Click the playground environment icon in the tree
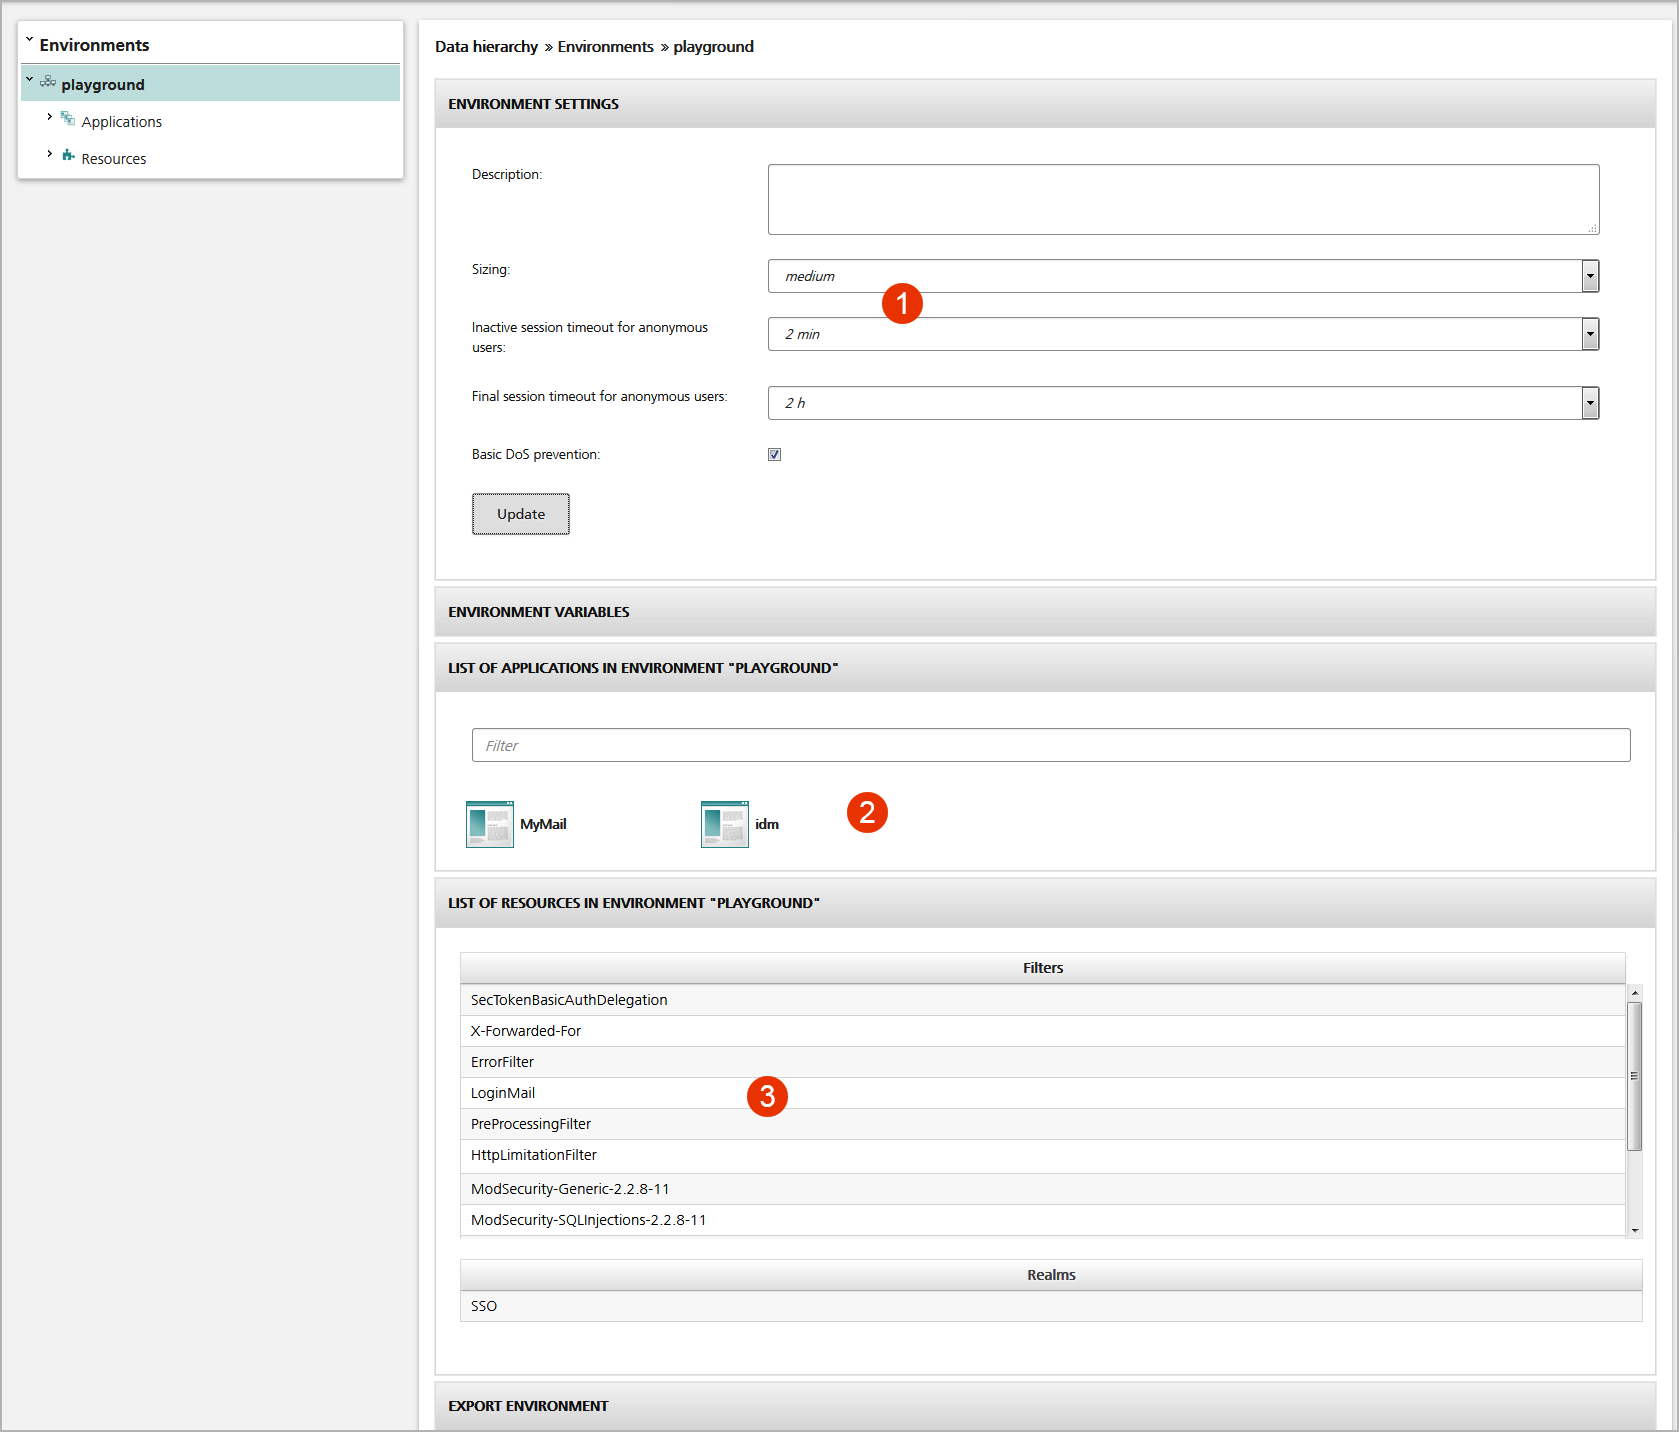 [x=48, y=82]
